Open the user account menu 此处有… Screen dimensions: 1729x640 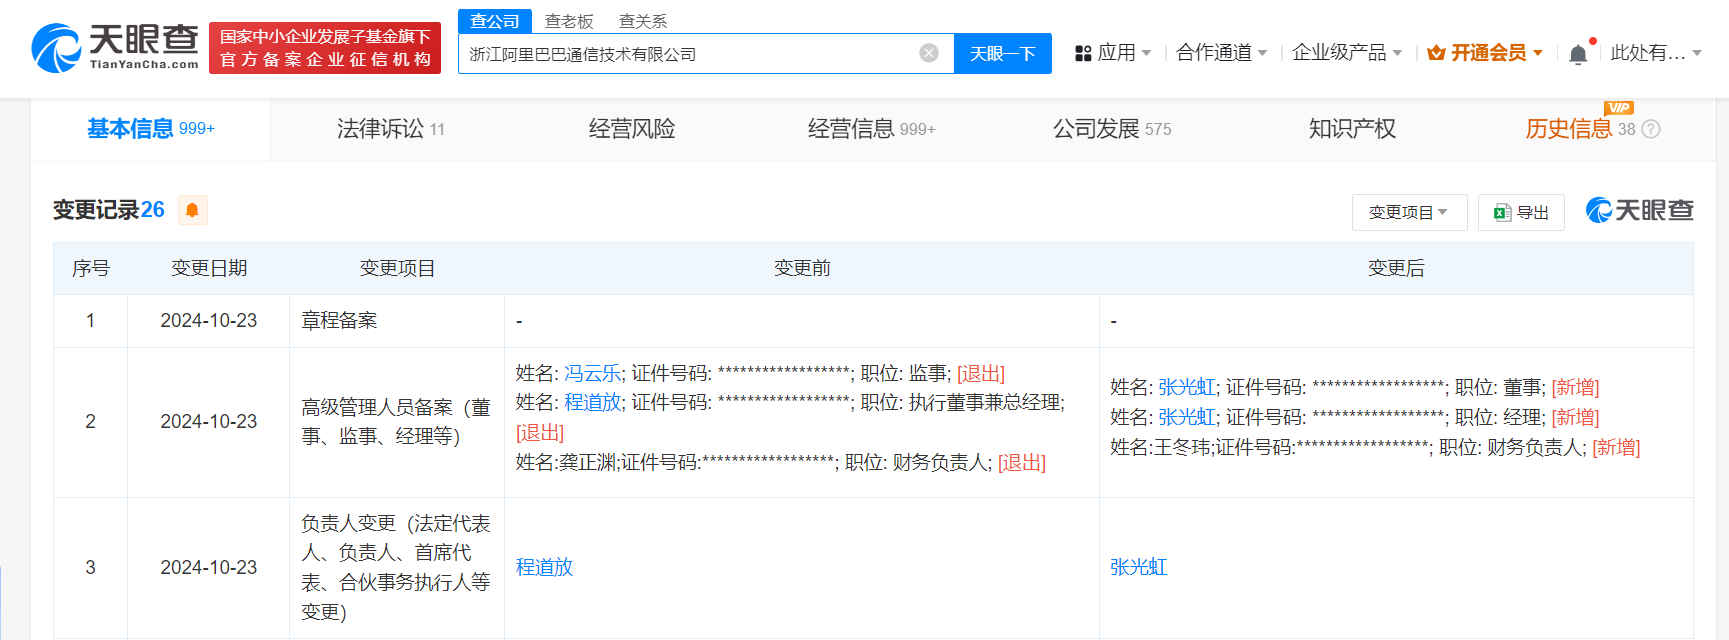coord(1656,53)
